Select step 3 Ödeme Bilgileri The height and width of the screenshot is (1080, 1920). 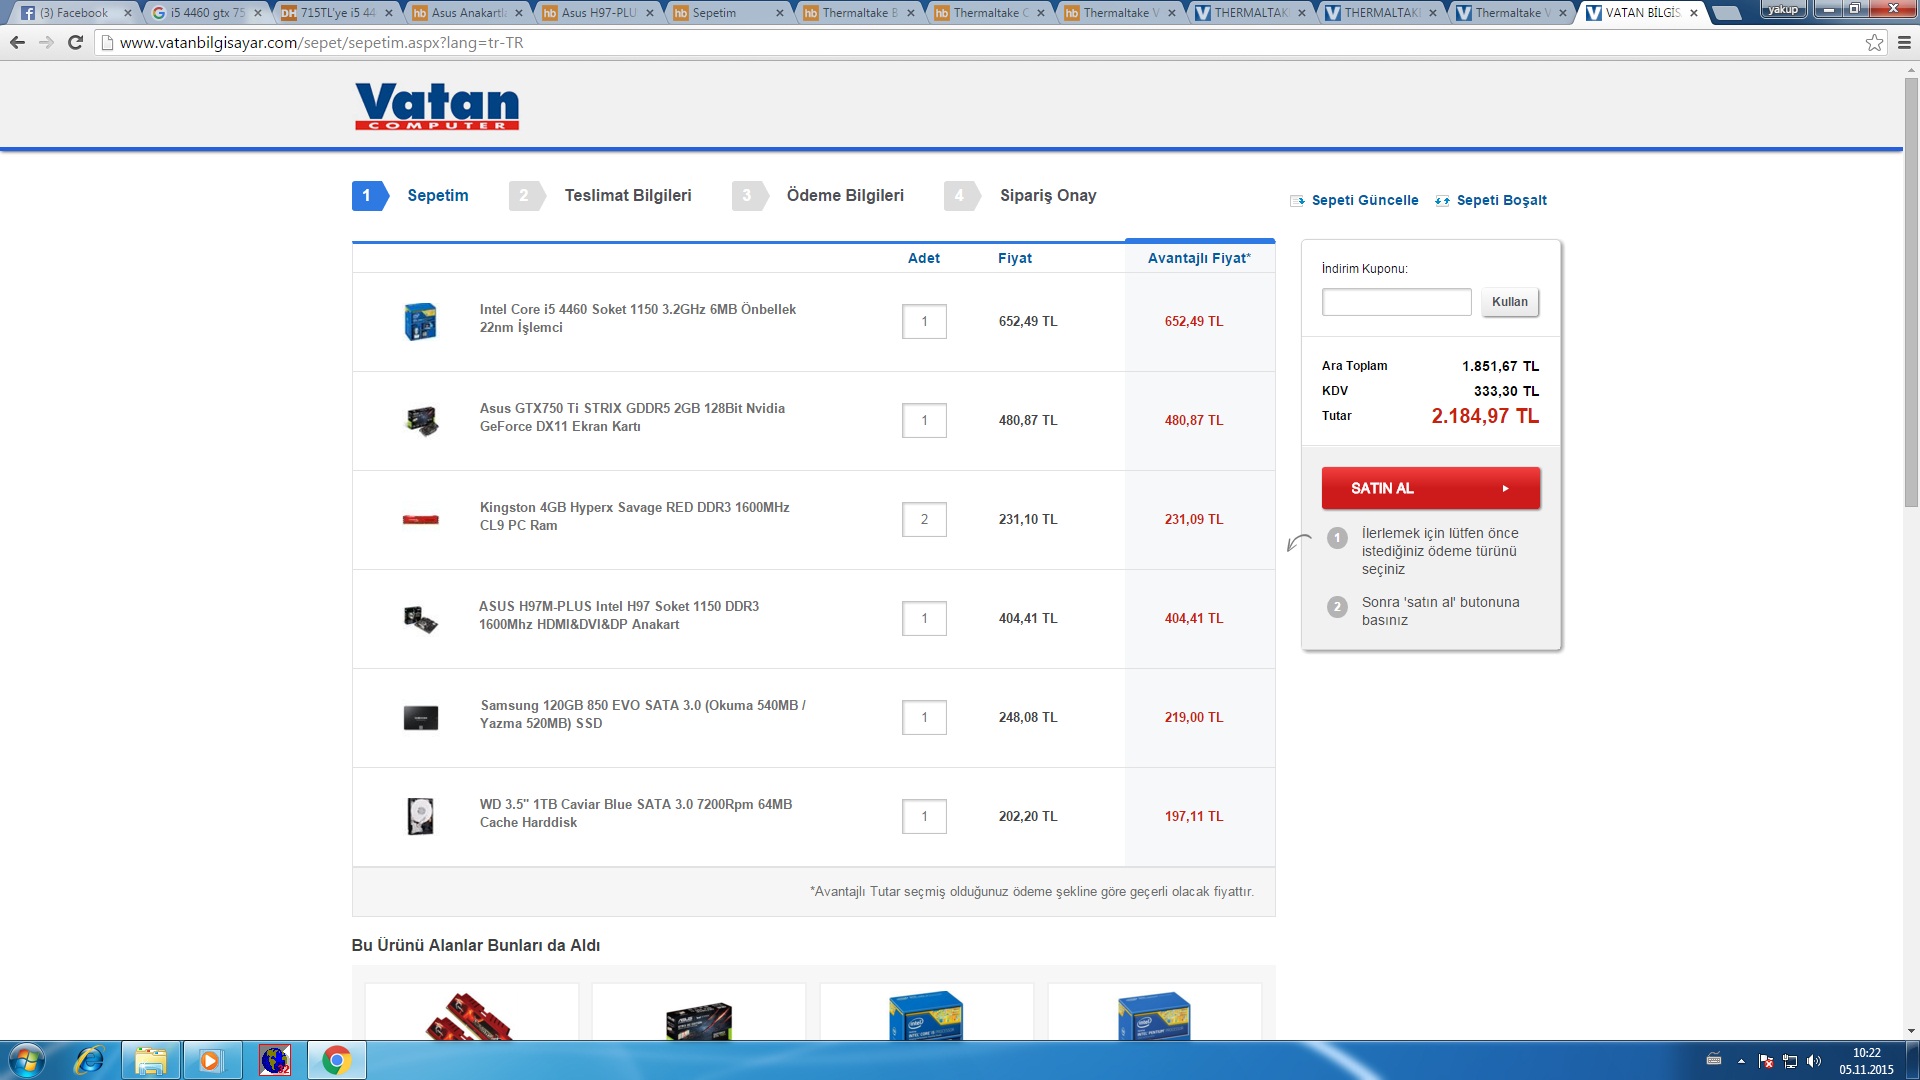[x=818, y=196]
